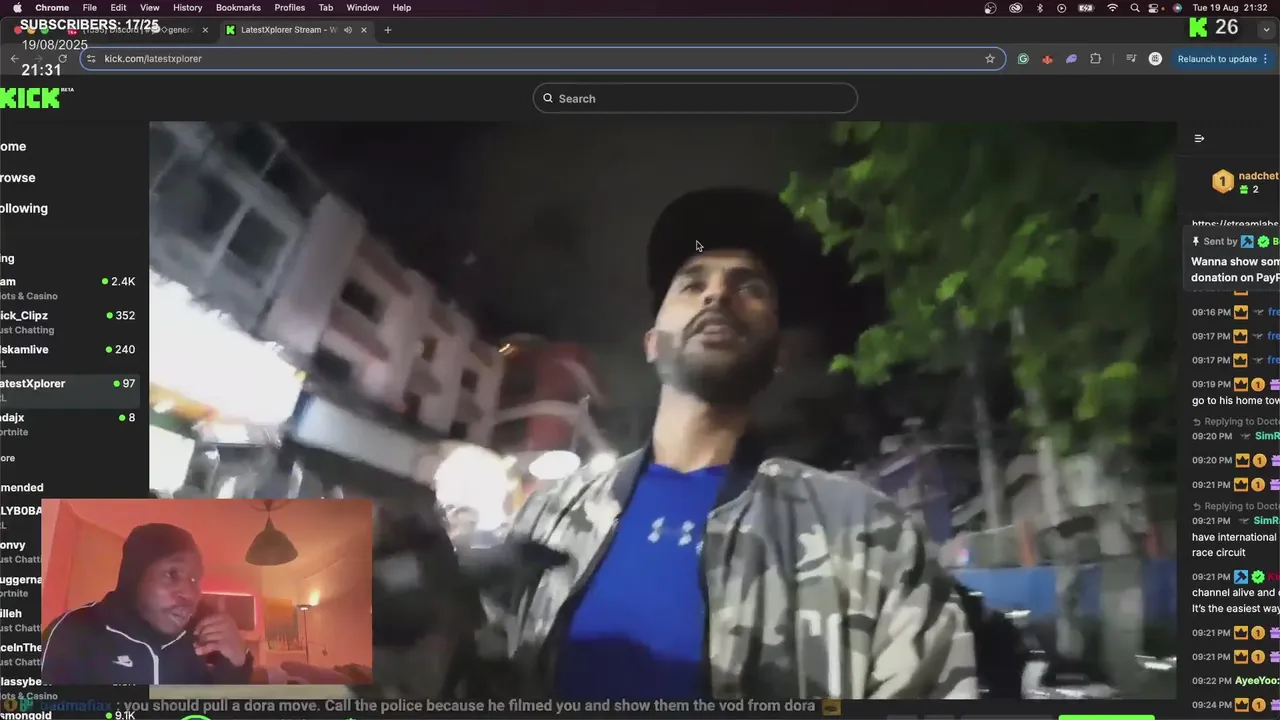Mute audio on LatestXplorer Stream tab

click(x=348, y=30)
